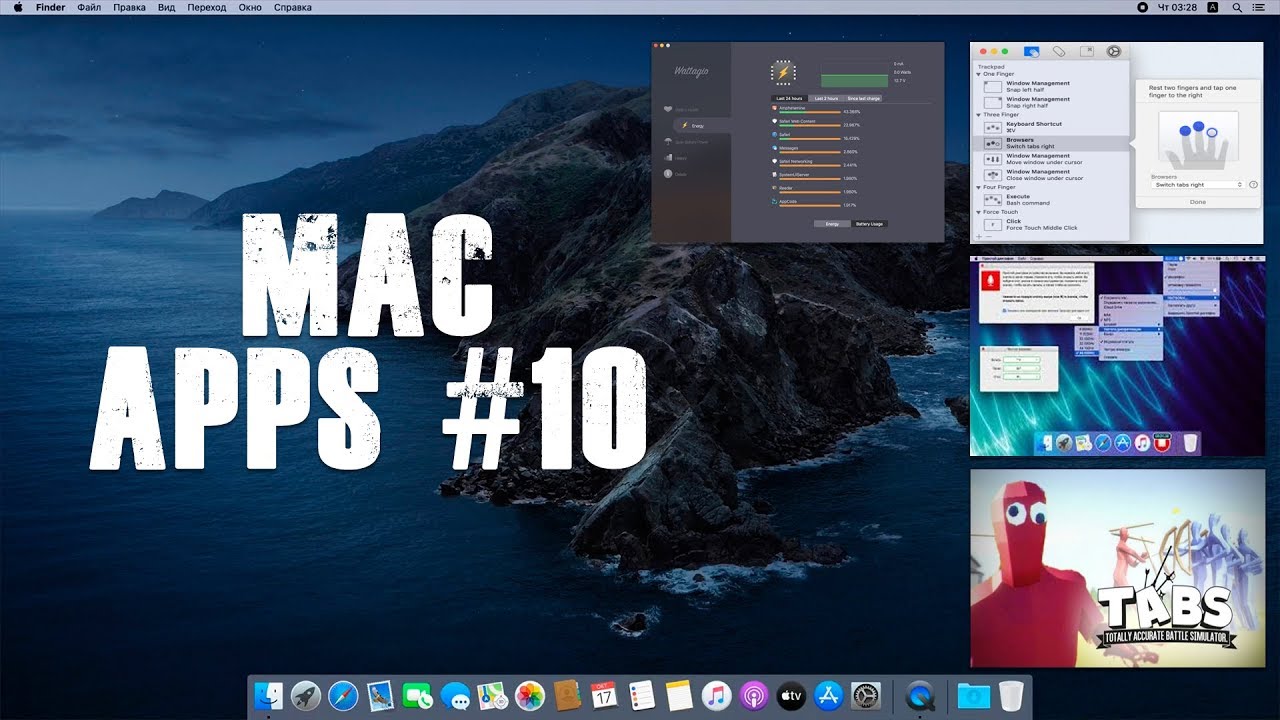Collapse the Four Finger gesture group

click(x=980, y=187)
